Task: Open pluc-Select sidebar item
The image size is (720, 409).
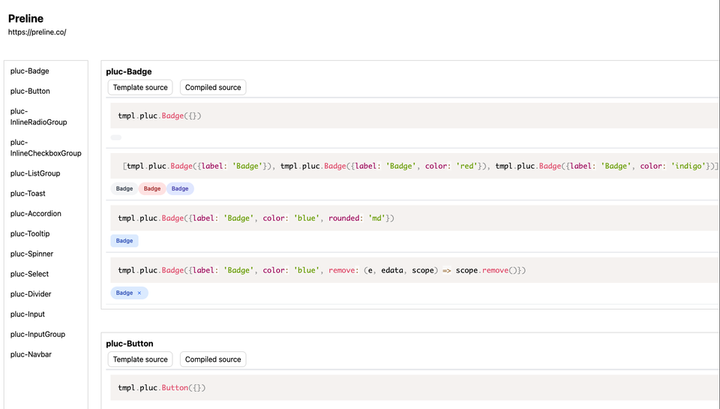Action: pyautogui.click(x=31, y=274)
